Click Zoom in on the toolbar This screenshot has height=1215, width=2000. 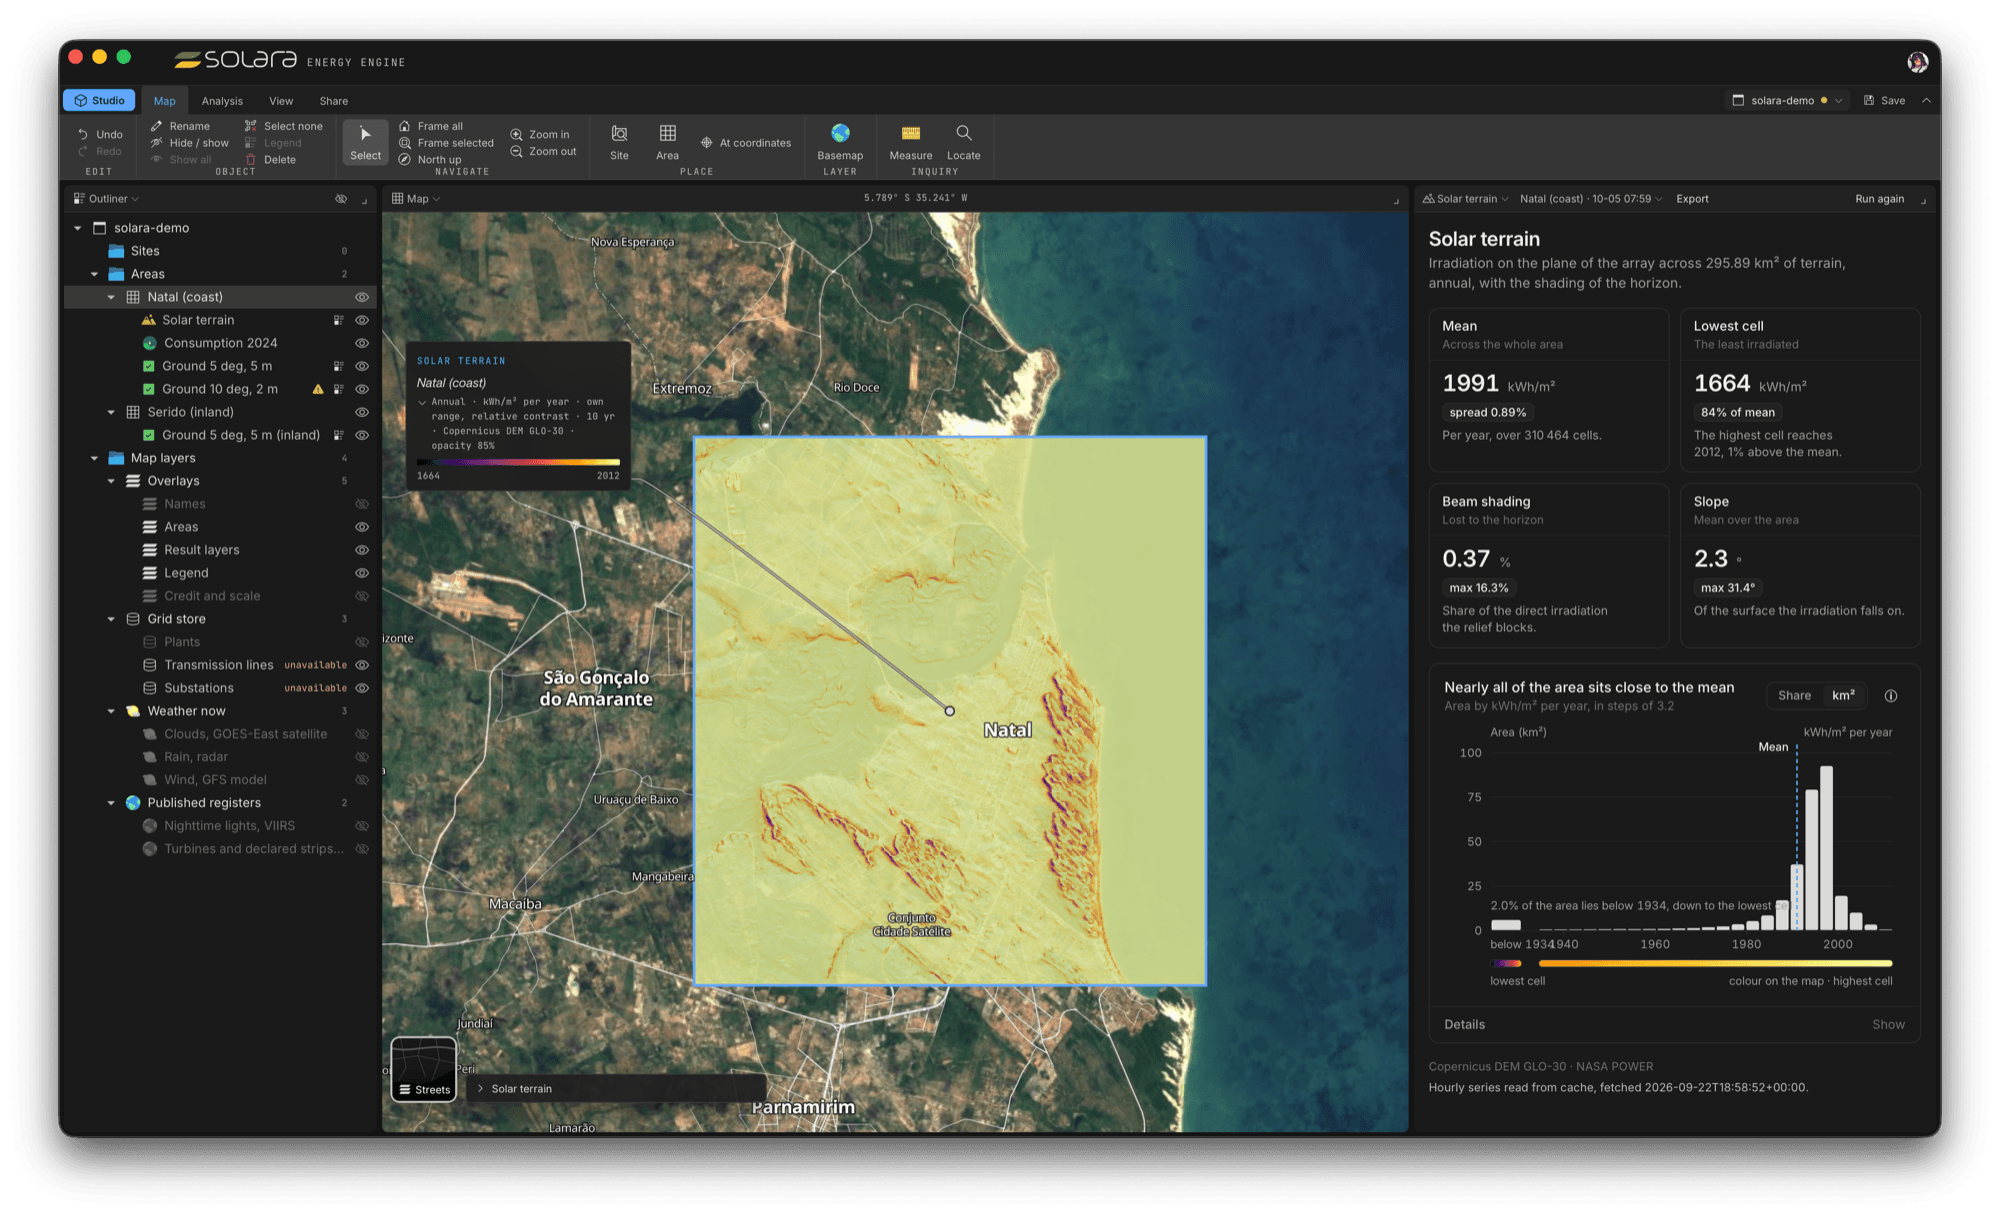click(x=540, y=134)
